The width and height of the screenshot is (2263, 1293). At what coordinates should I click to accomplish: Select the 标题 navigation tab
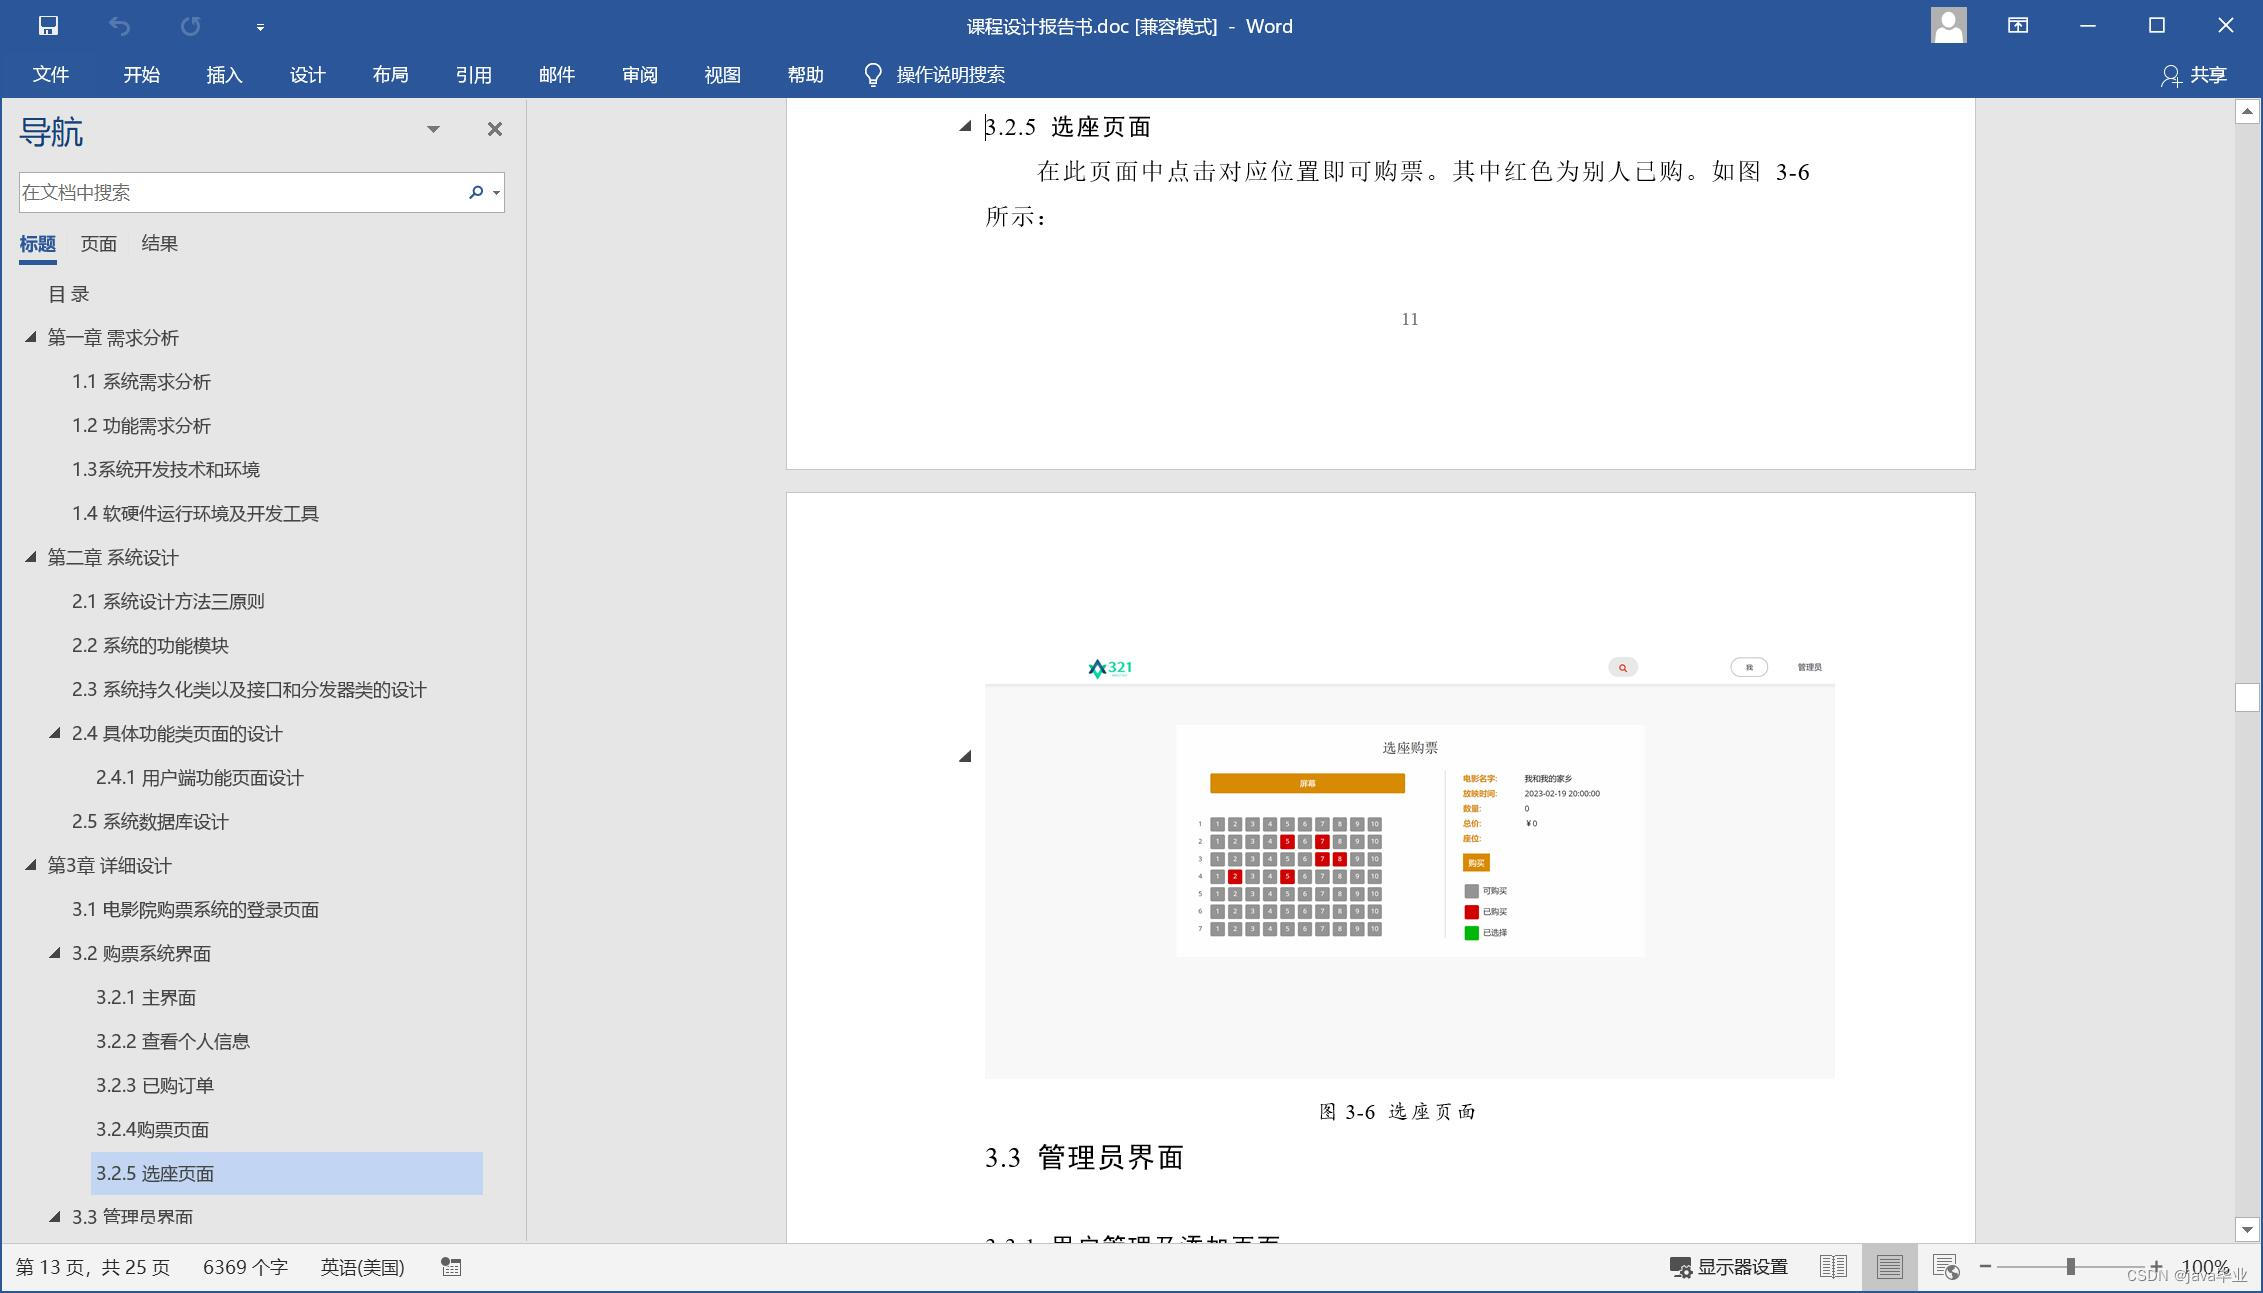(38, 244)
